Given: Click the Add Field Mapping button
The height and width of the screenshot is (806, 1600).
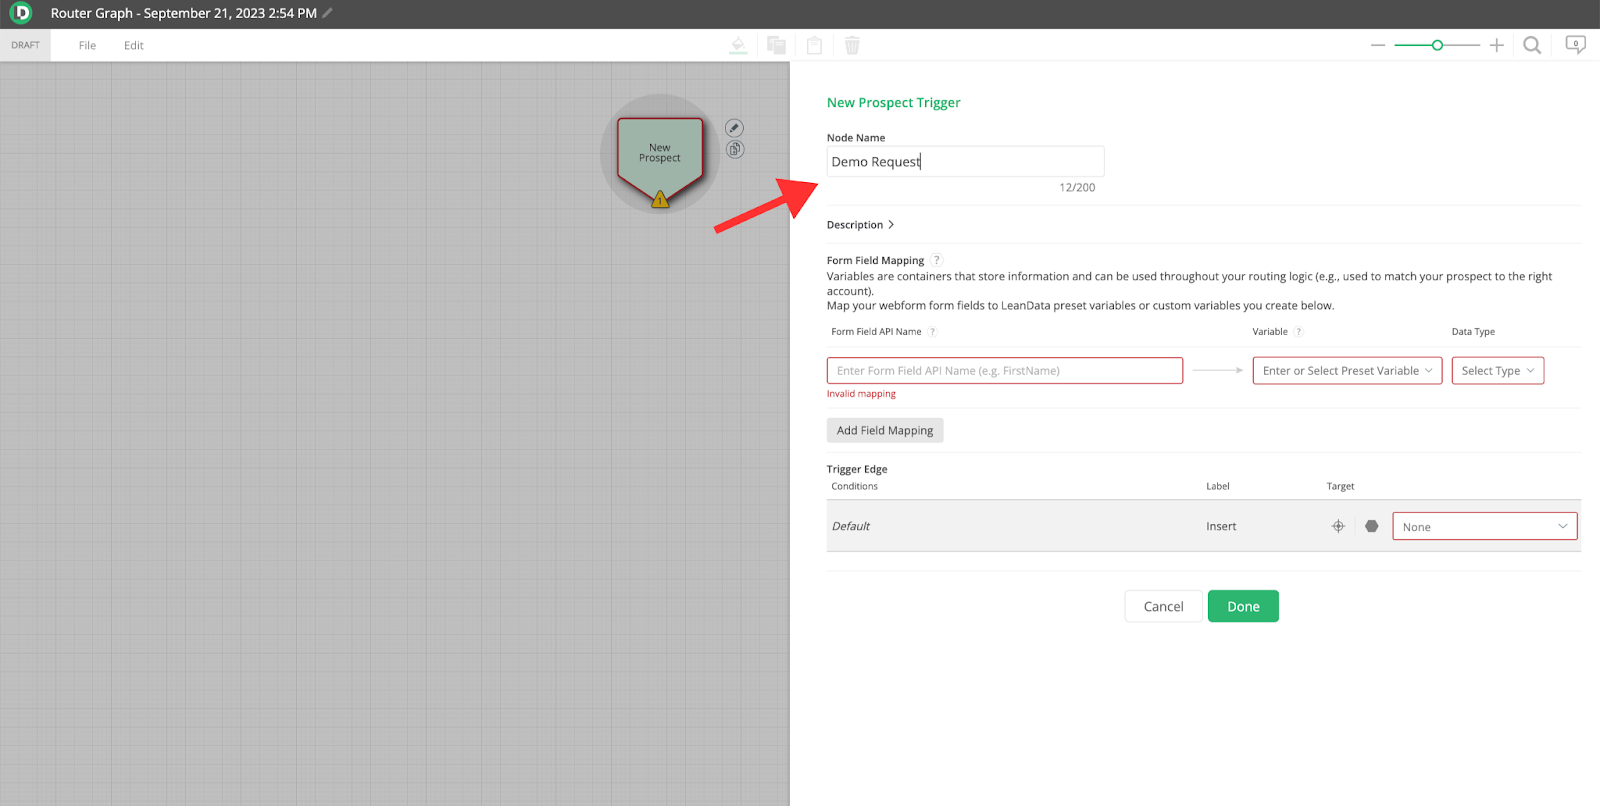Looking at the screenshot, I should [884, 431].
